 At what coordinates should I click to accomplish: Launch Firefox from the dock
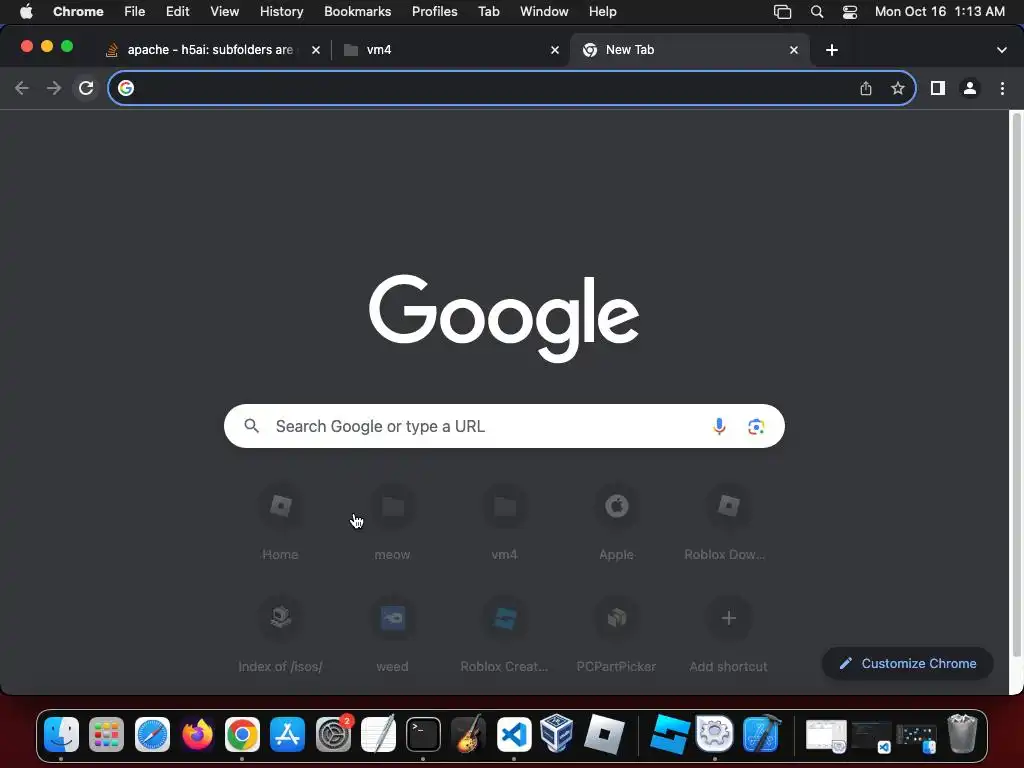click(197, 734)
